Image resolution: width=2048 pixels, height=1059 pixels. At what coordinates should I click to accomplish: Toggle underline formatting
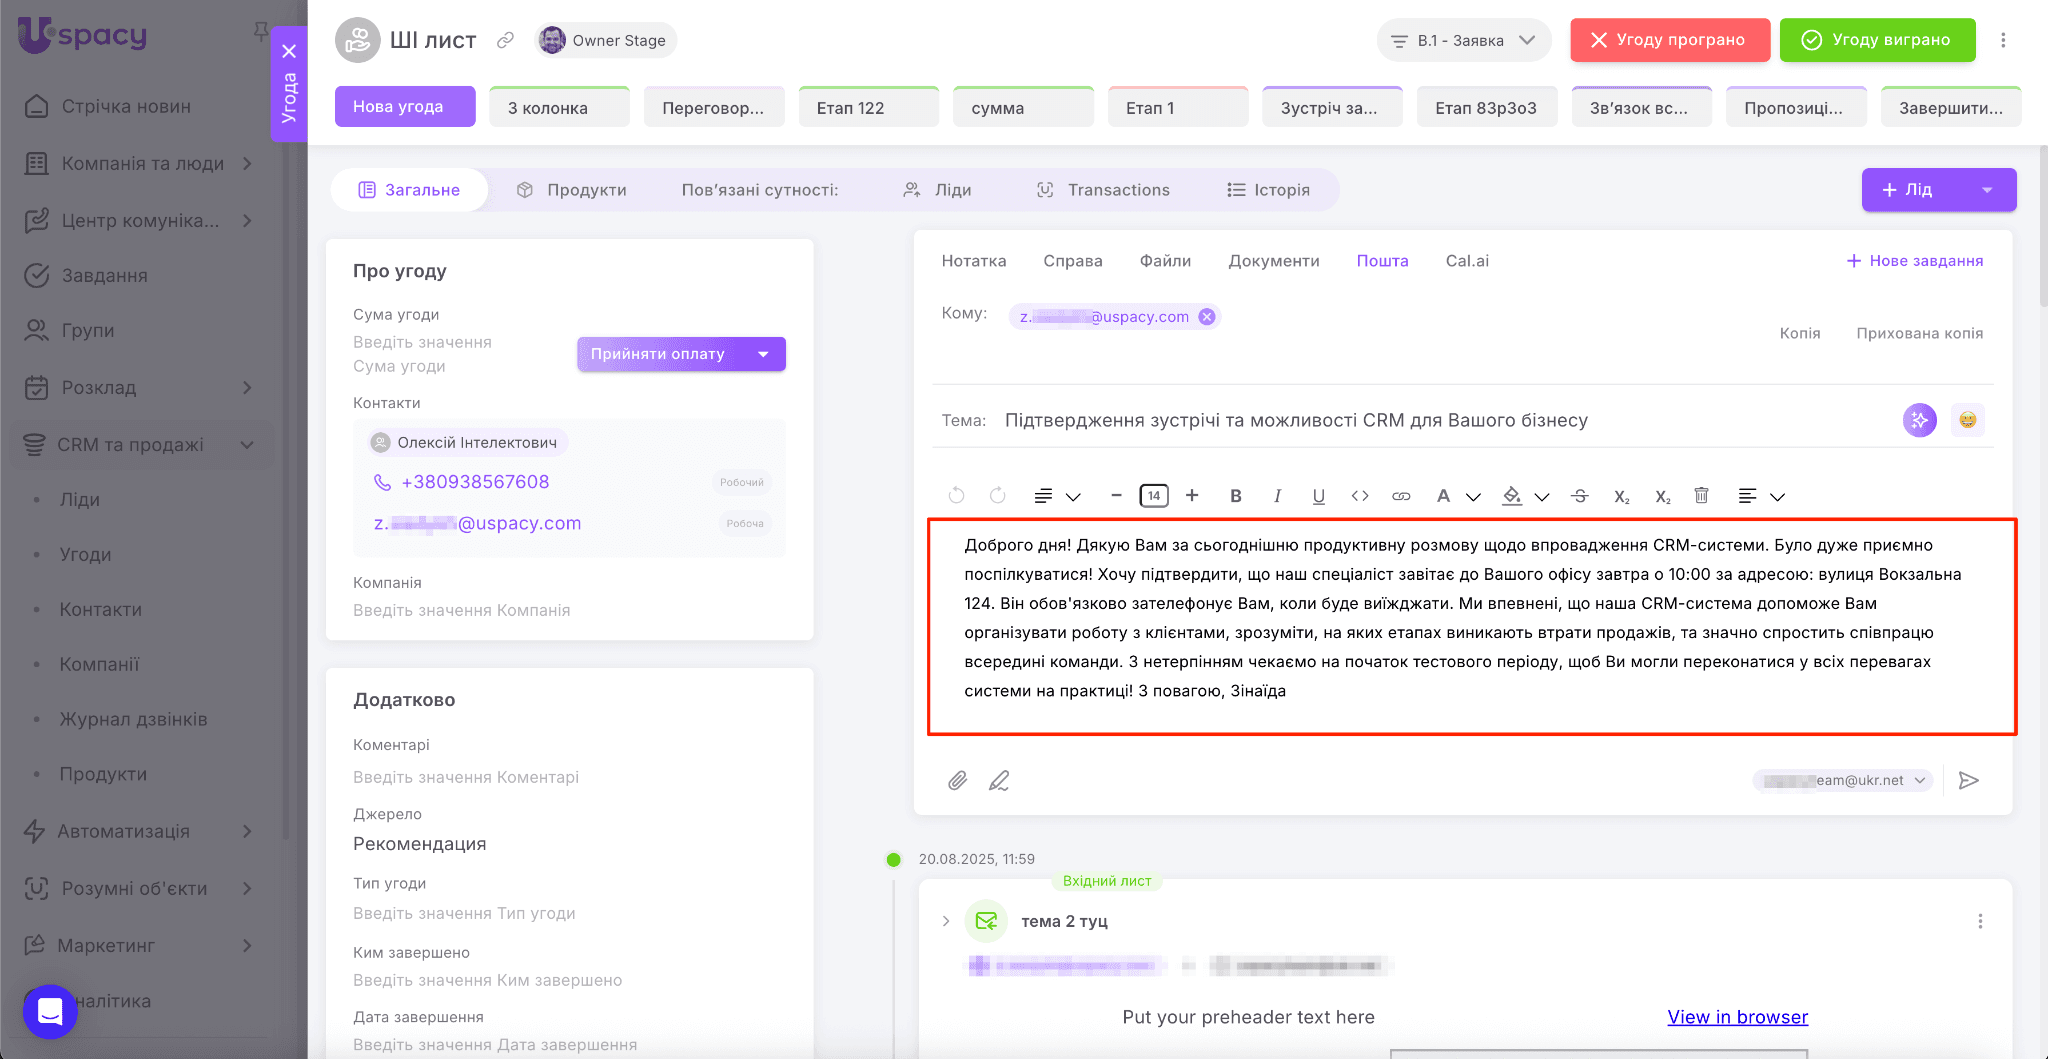pyautogui.click(x=1318, y=496)
